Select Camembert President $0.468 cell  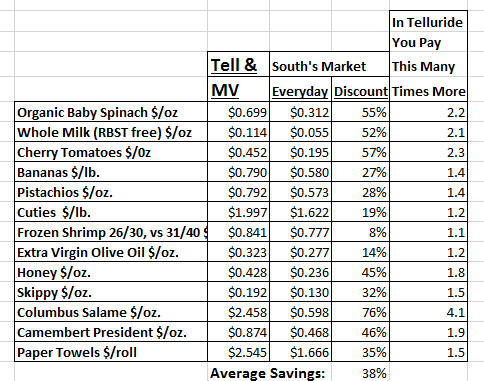point(300,332)
